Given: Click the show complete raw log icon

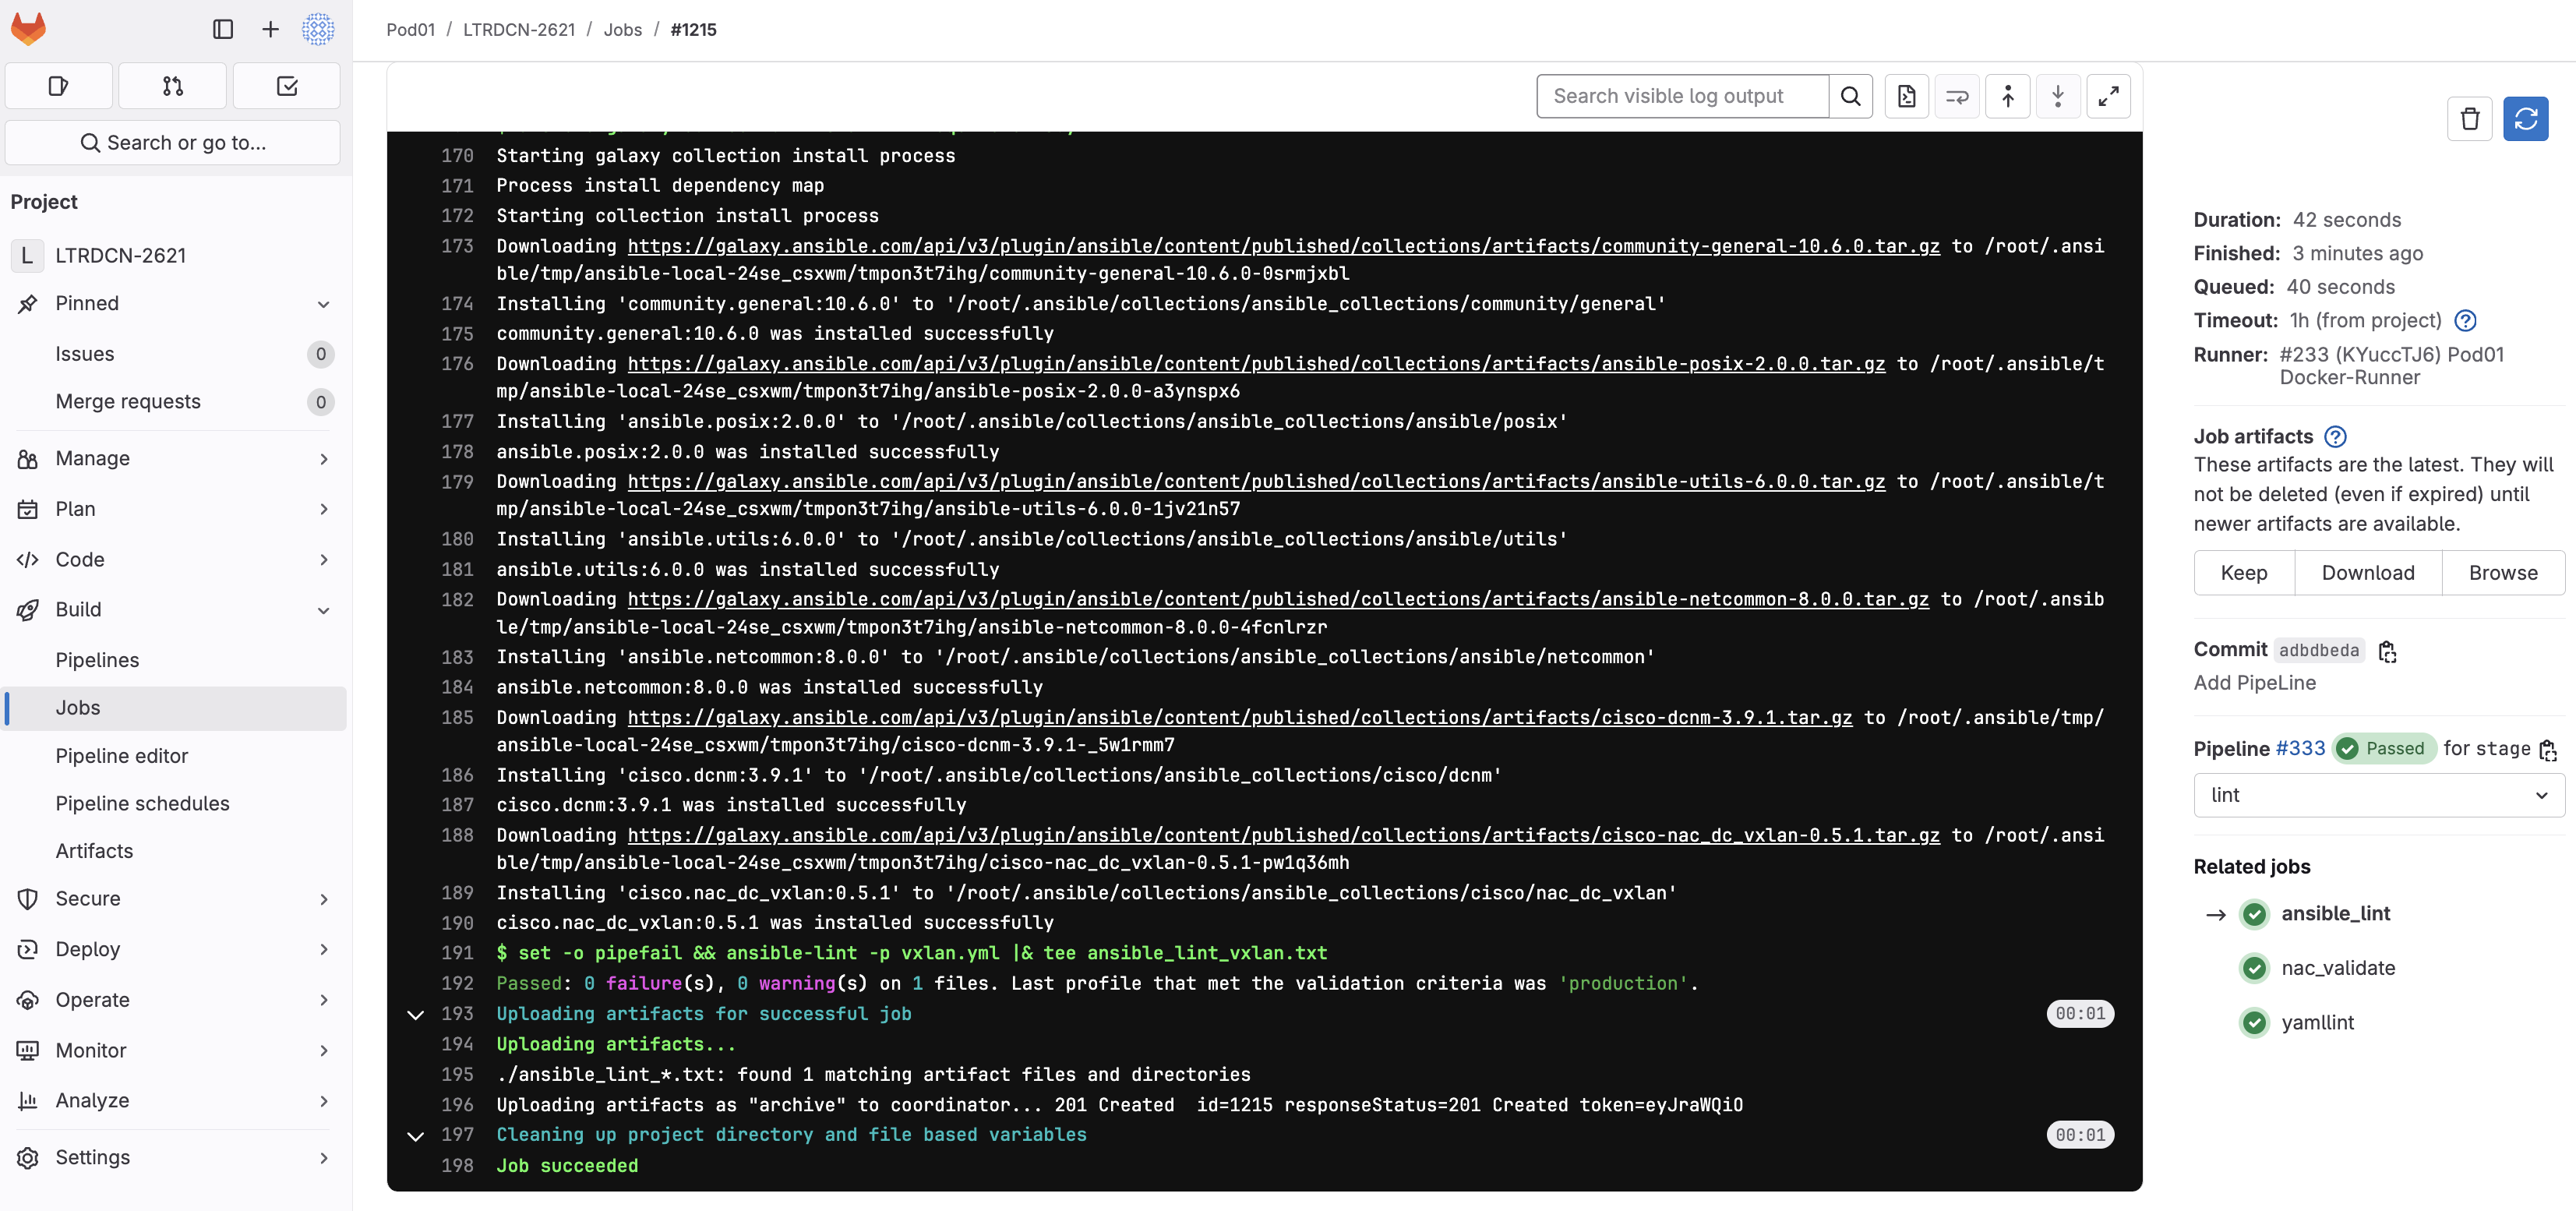Looking at the screenshot, I should pyautogui.click(x=1906, y=96).
